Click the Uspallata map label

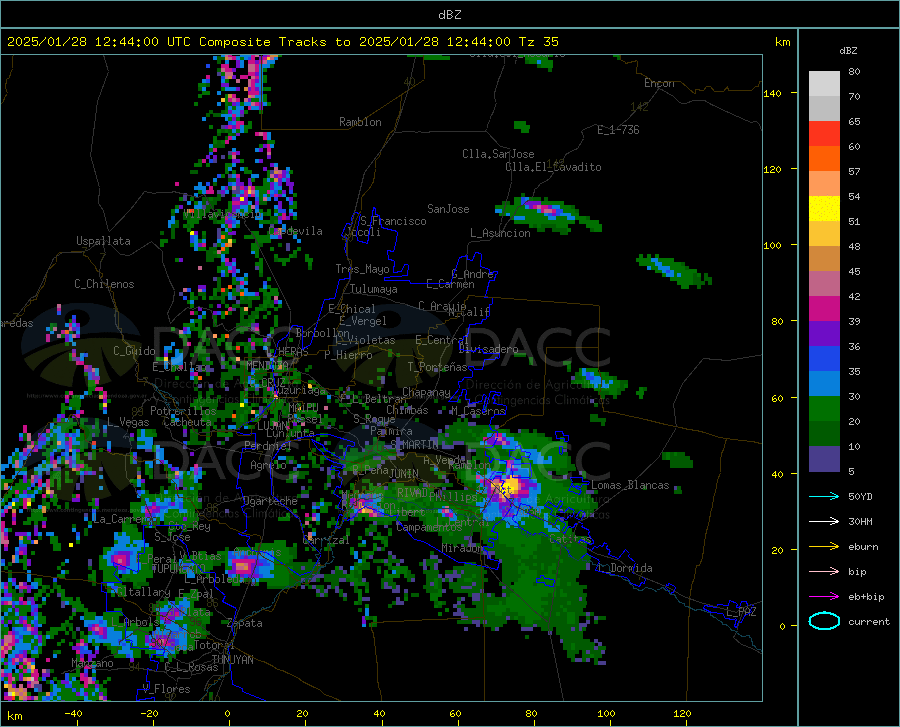[103, 241]
